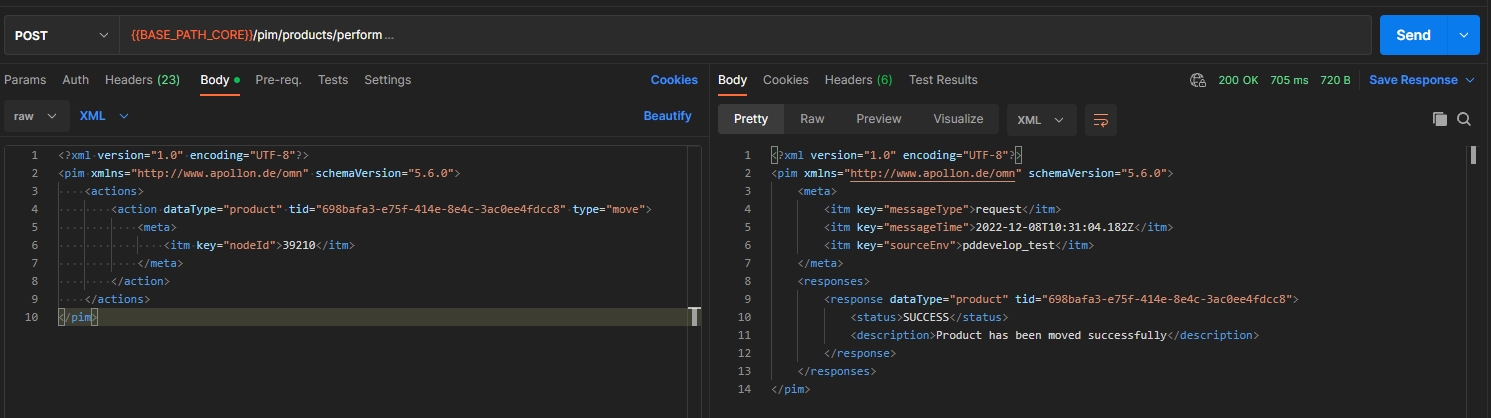Switch response view to Preview

tap(878, 119)
